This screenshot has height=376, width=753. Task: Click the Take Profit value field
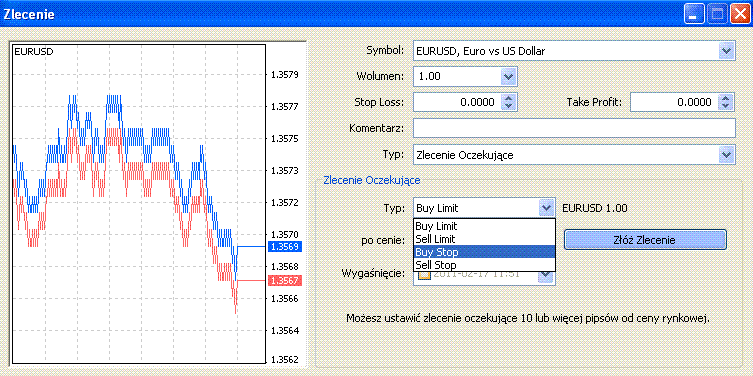674,102
